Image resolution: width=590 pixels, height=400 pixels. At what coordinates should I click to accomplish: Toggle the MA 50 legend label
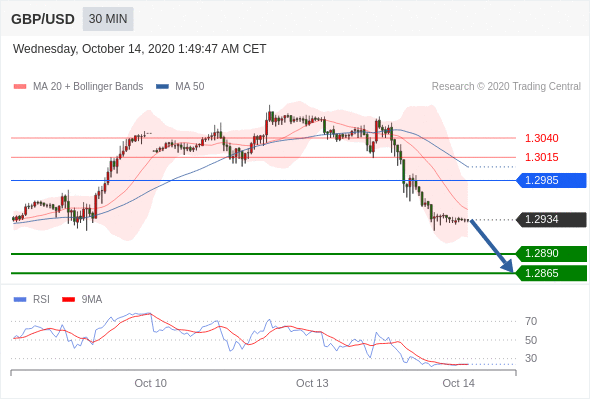pyautogui.click(x=190, y=87)
